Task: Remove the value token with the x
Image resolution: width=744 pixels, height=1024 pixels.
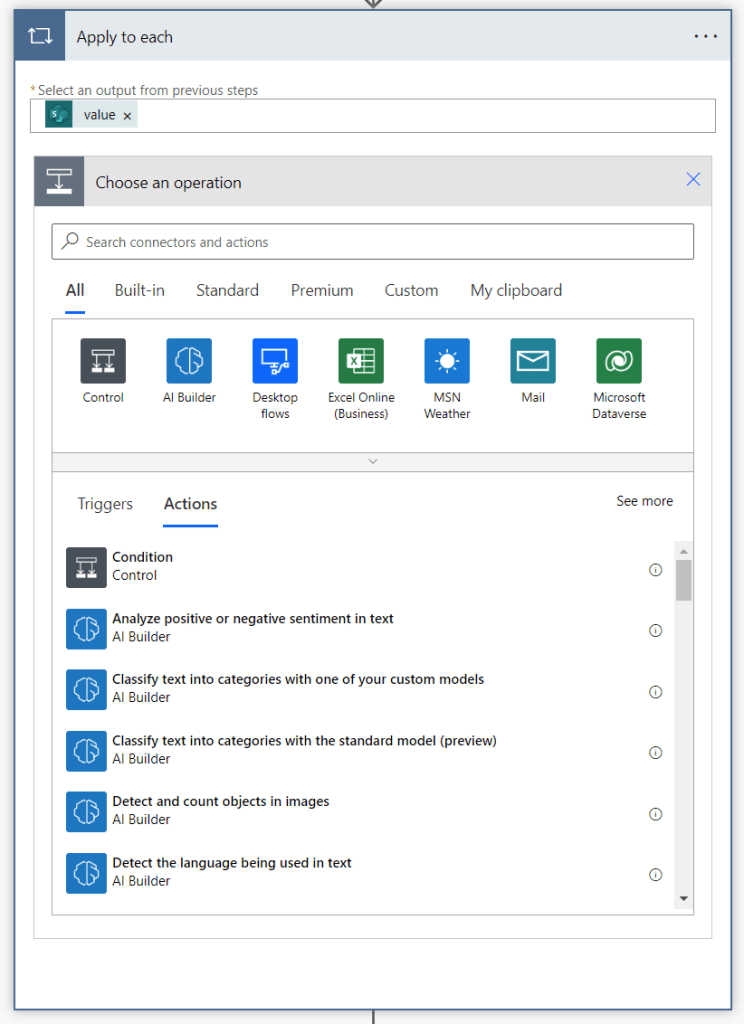Action: pyautogui.click(x=127, y=116)
